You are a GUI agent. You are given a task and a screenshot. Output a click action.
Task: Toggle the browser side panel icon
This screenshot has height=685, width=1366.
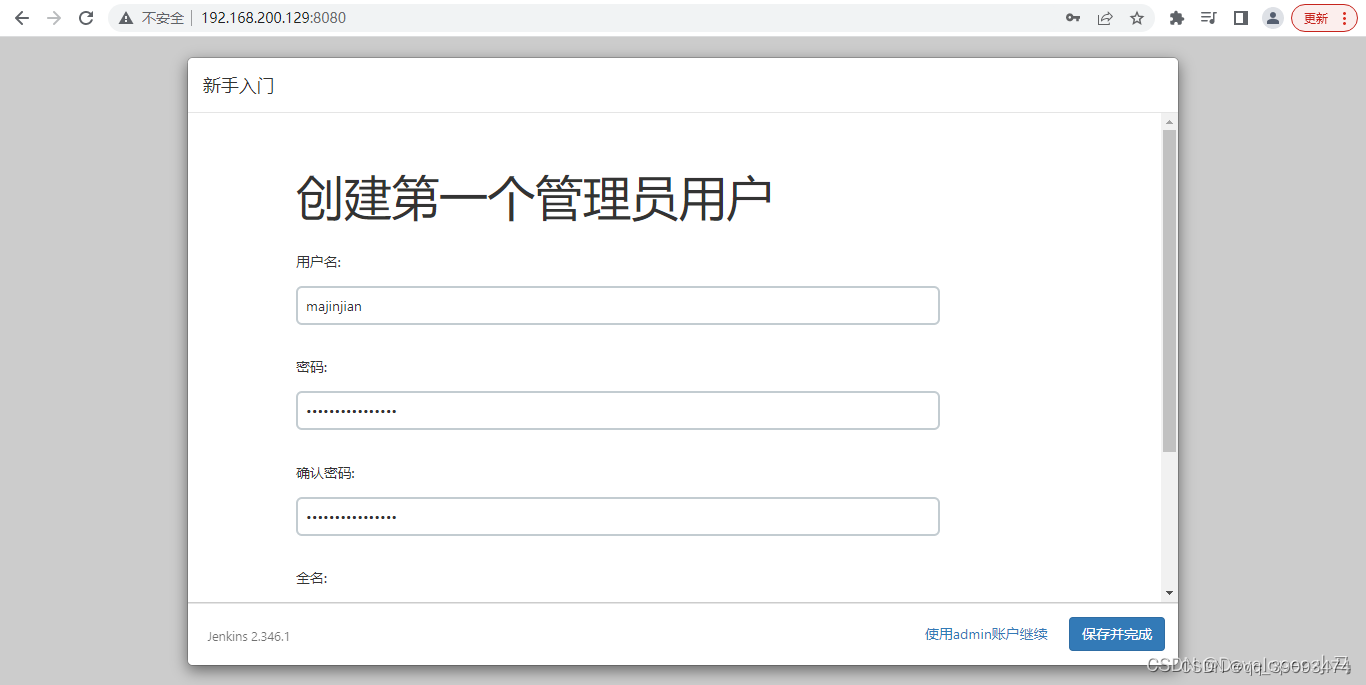[1241, 18]
